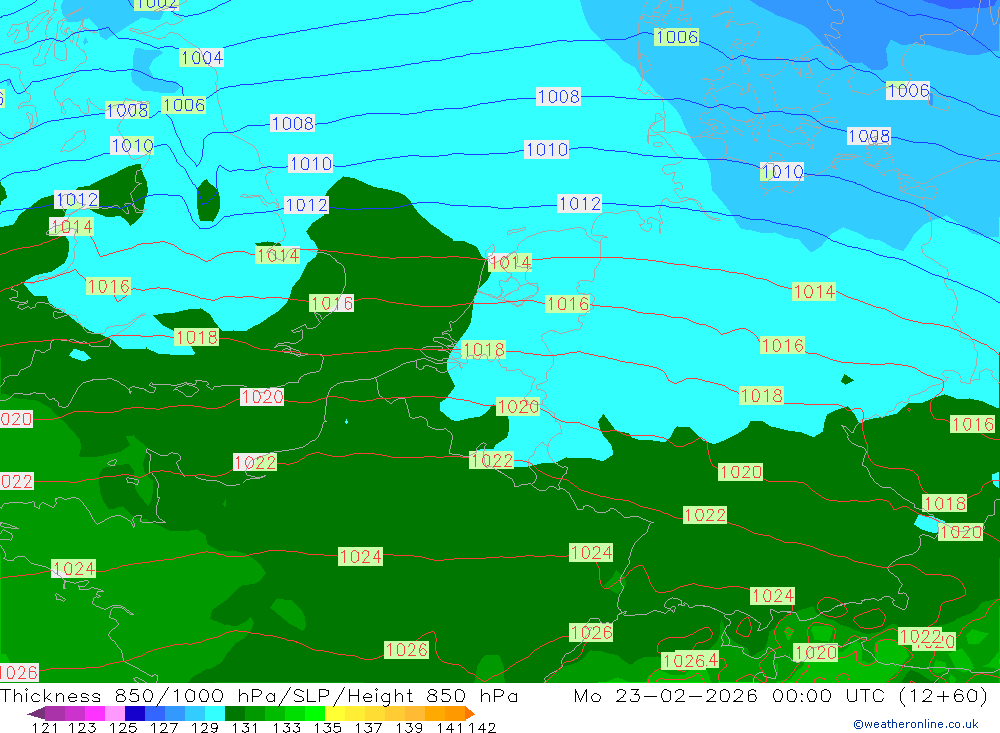Click the 127 legend value

164,728
